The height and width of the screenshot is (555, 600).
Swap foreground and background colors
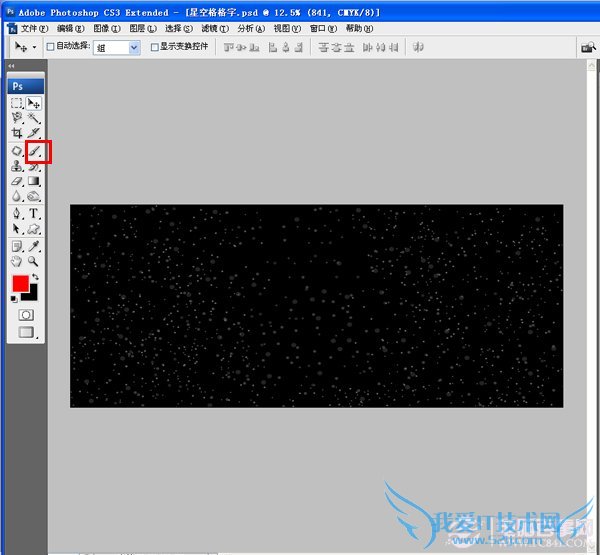point(35,276)
